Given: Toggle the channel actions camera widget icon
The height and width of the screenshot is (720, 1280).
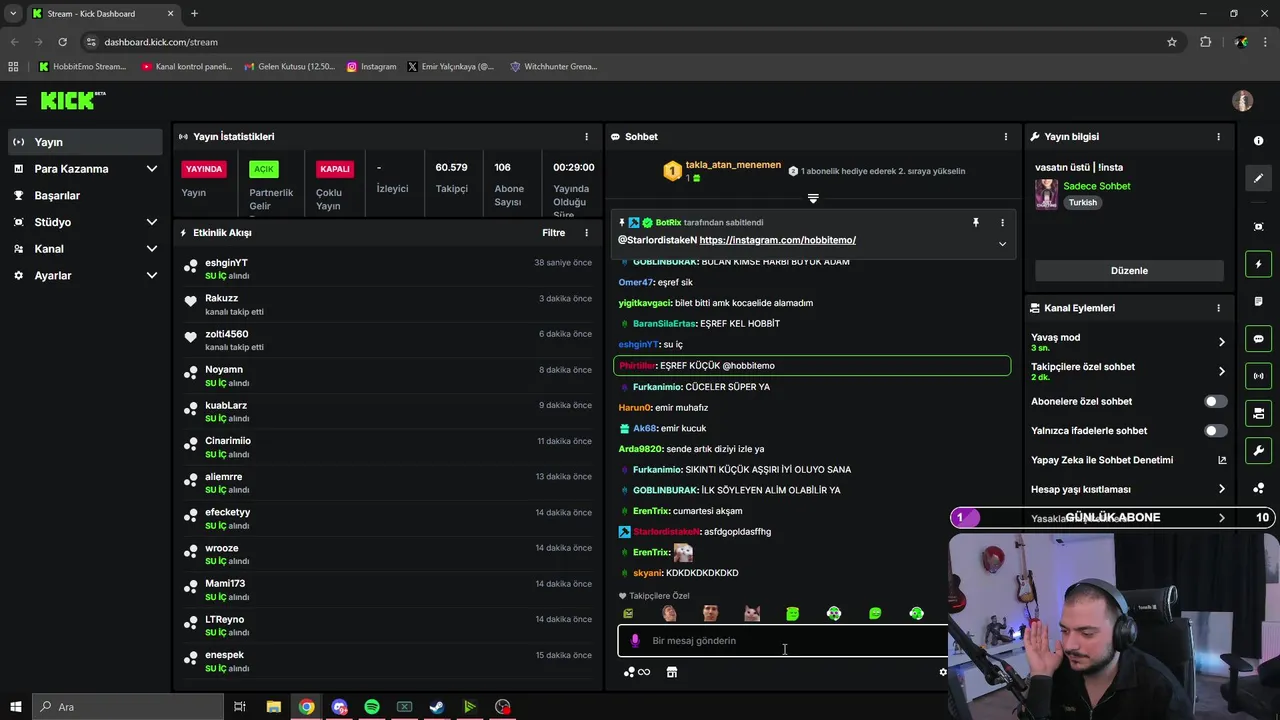Looking at the screenshot, I should [1258, 413].
